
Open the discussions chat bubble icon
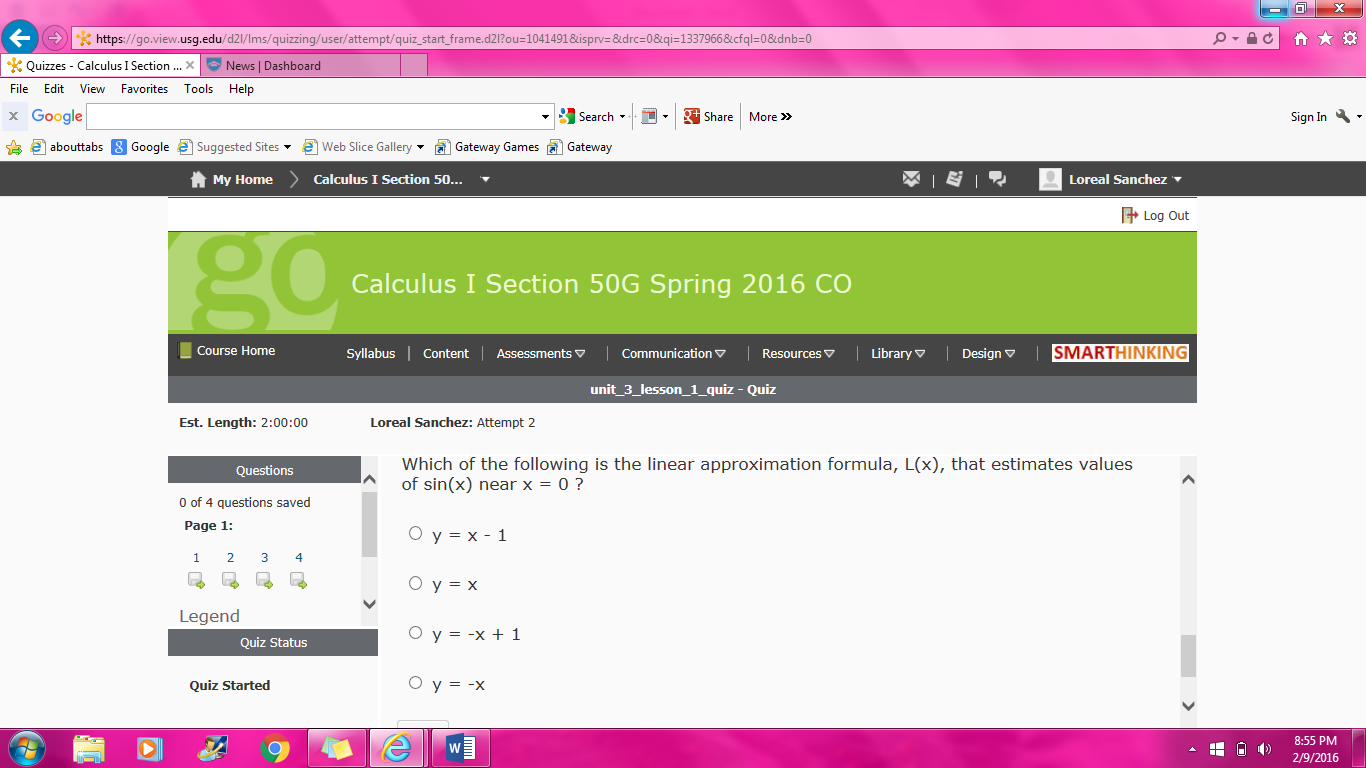[x=997, y=178]
